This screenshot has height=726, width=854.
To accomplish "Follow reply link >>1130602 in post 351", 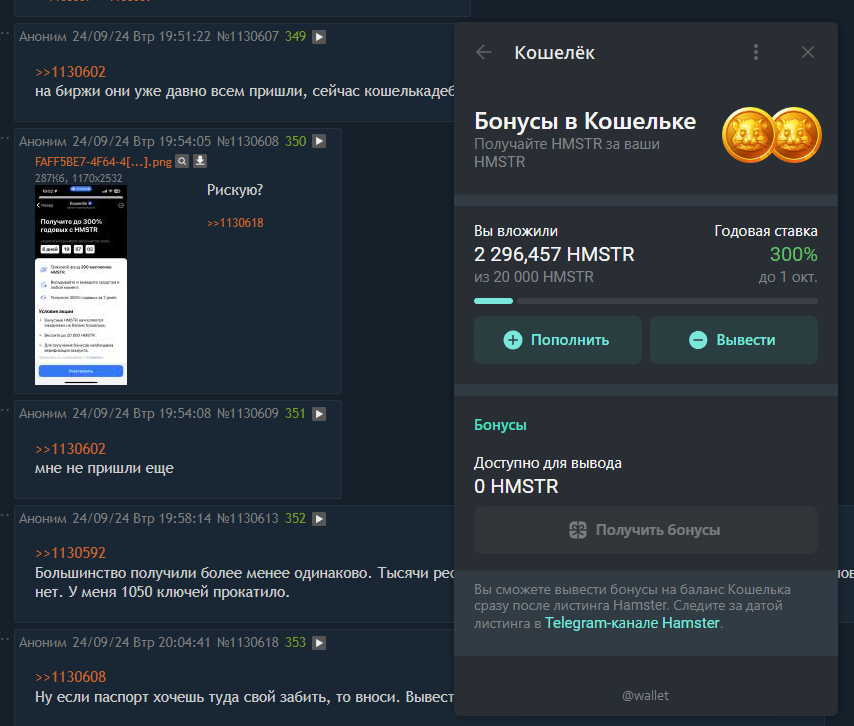I will tap(70, 449).
